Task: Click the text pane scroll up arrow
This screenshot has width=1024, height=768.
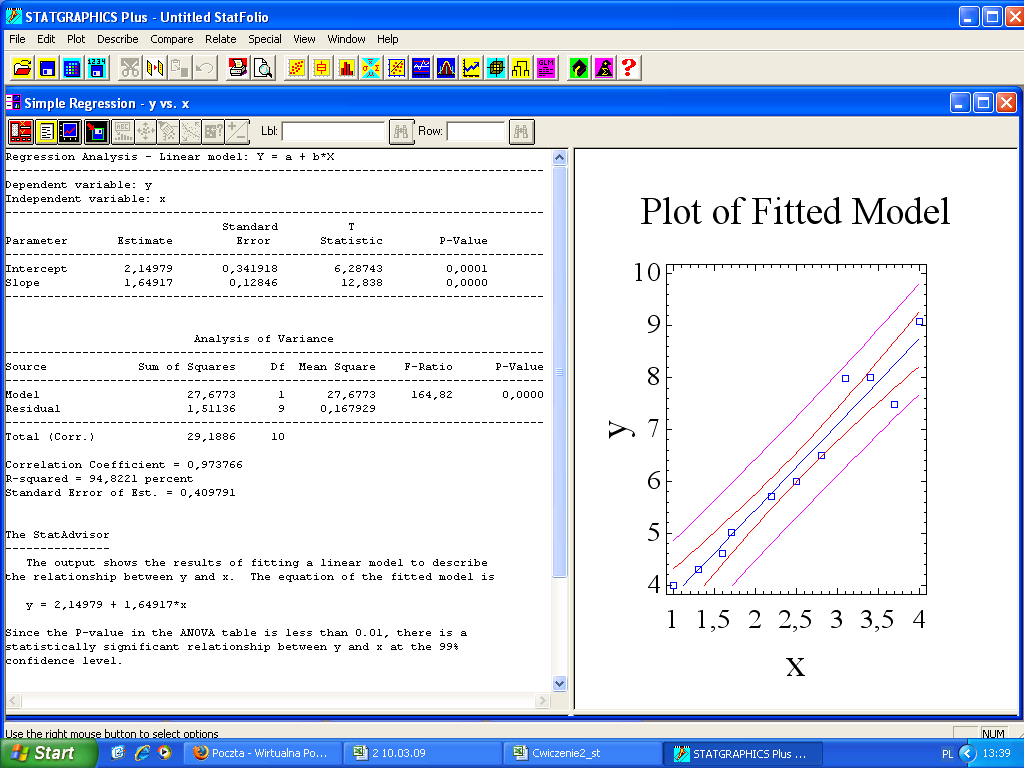Action: 559,157
